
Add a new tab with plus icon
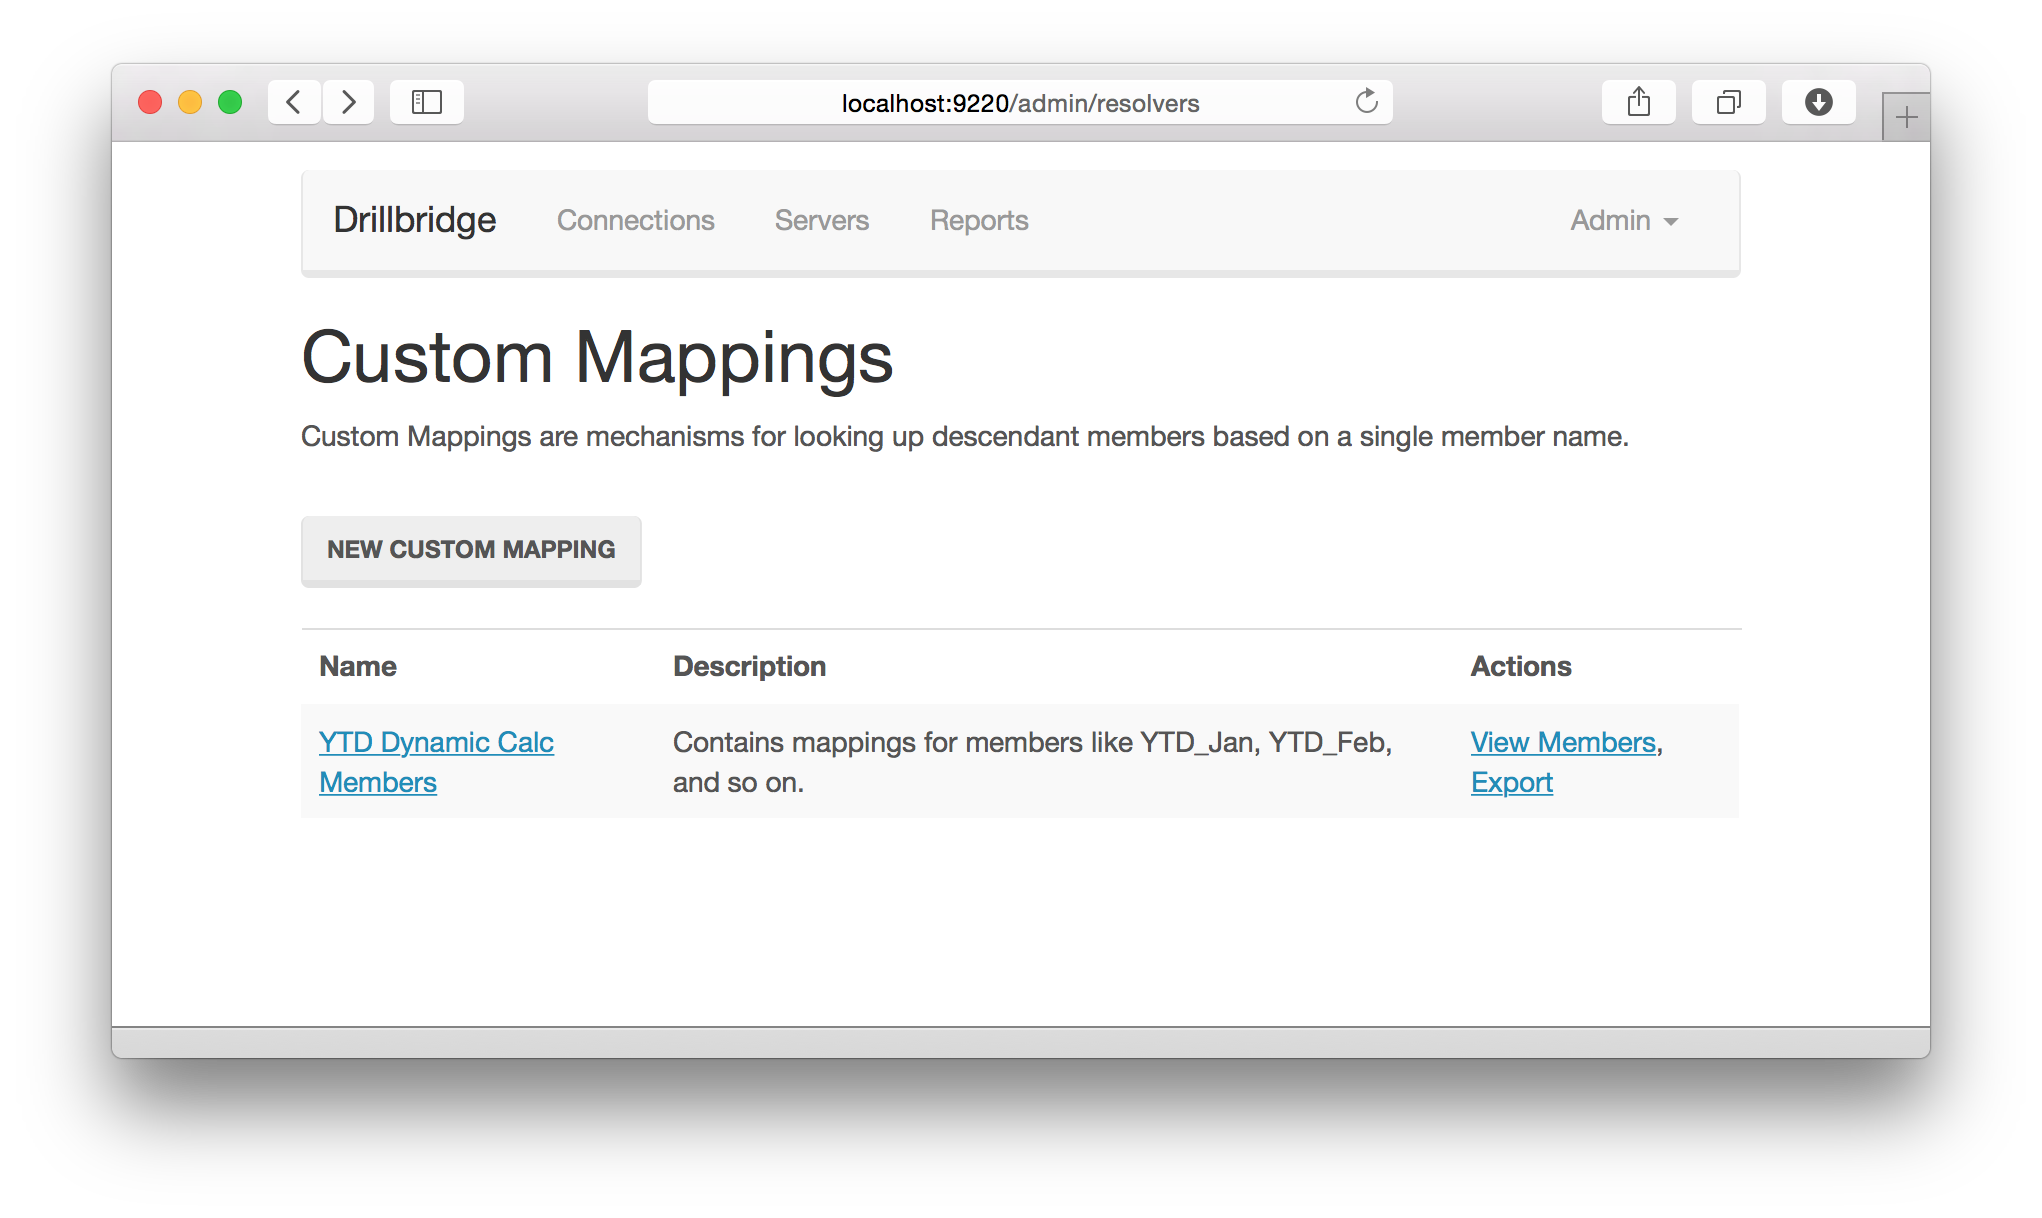click(1906, 118)
